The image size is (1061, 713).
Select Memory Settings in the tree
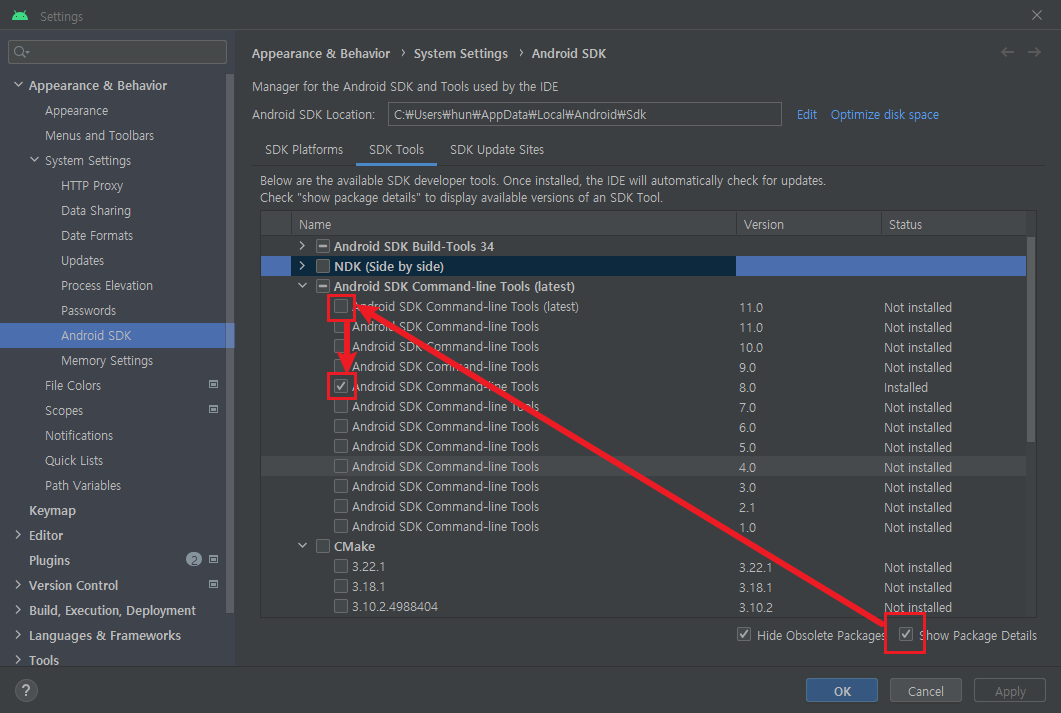click(107, 361)
